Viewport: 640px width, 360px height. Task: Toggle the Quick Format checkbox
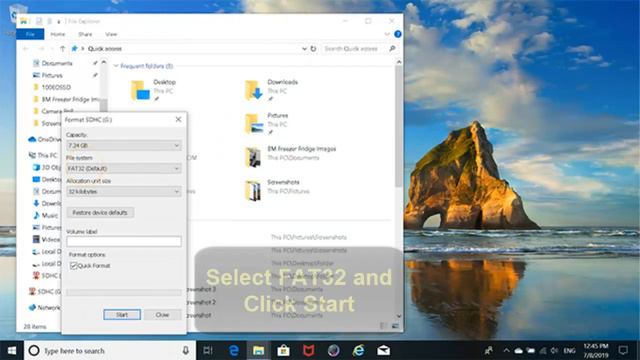point(73,266)
